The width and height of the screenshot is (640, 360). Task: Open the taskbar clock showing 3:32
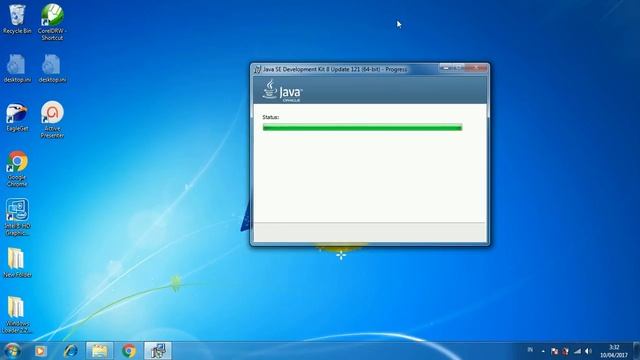point(614,351)
